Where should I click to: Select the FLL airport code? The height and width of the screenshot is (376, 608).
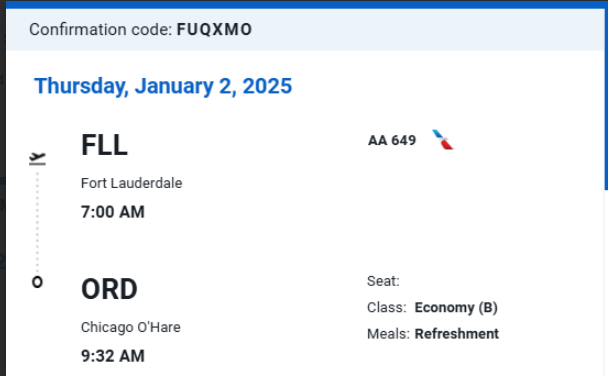[104, 145]
